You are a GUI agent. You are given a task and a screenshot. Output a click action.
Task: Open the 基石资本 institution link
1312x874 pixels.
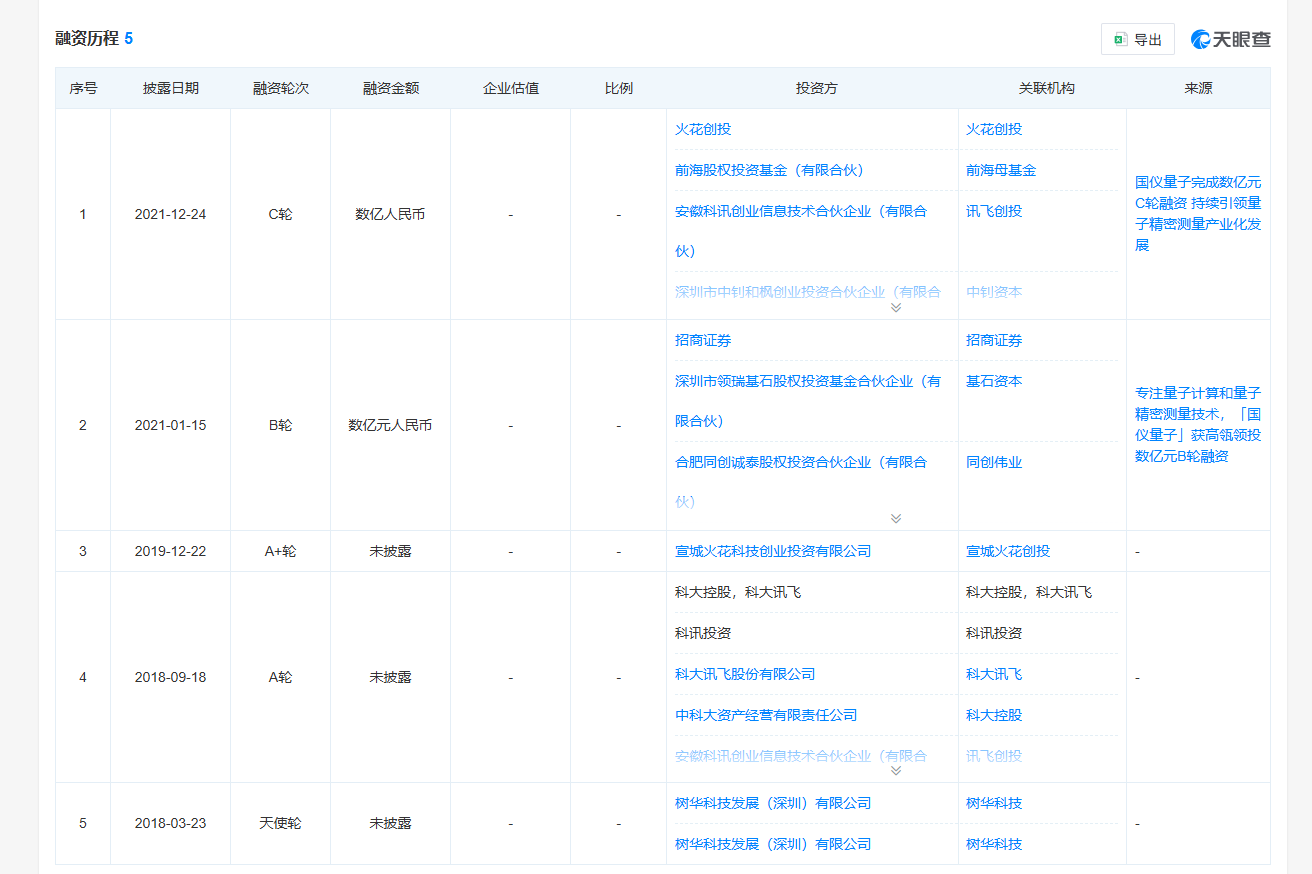point(994,381)
